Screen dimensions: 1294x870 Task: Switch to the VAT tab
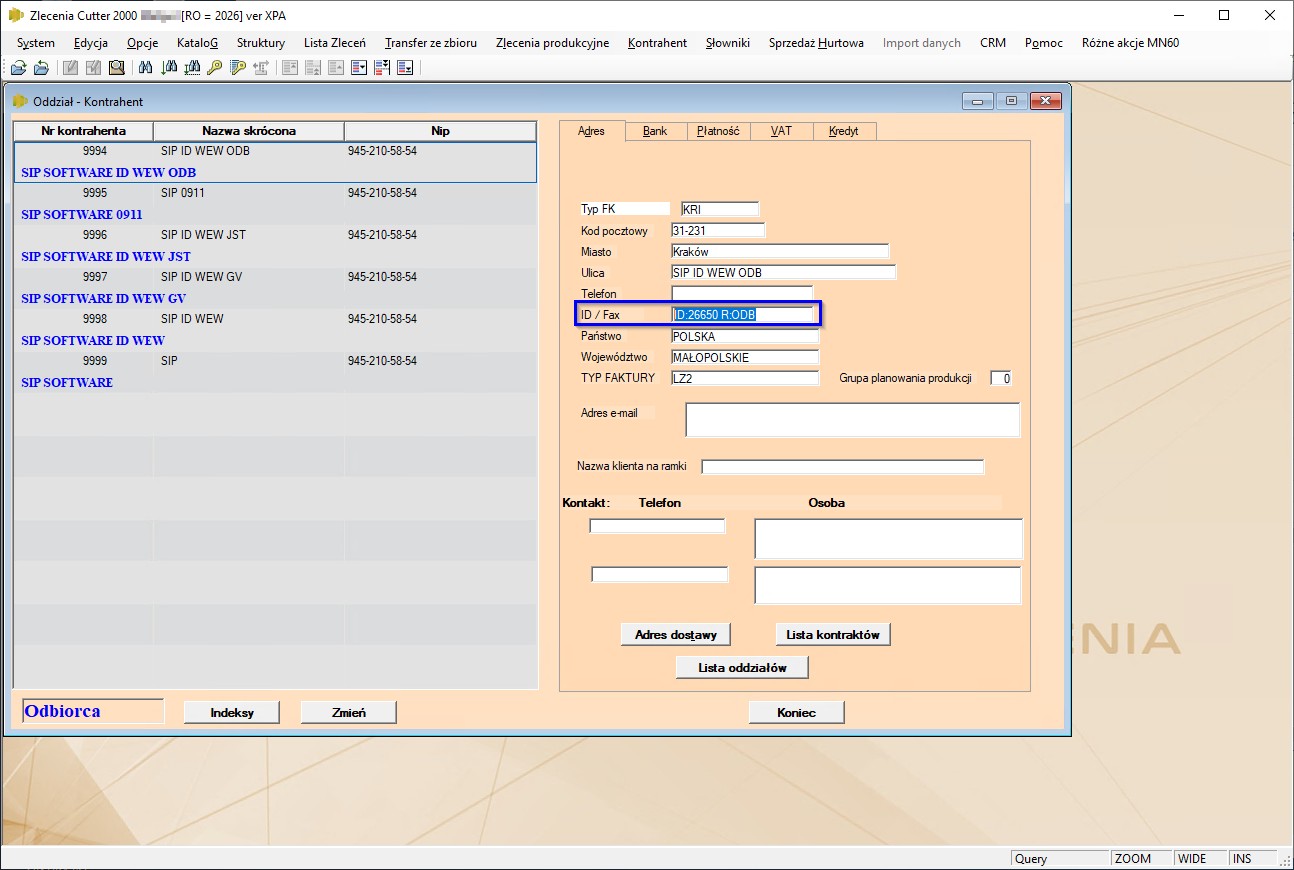click(x=781, y=131)
